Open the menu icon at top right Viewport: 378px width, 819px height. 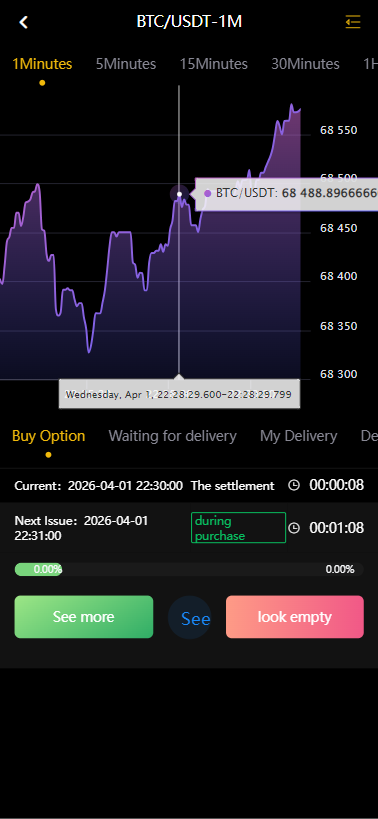(353, 21)
